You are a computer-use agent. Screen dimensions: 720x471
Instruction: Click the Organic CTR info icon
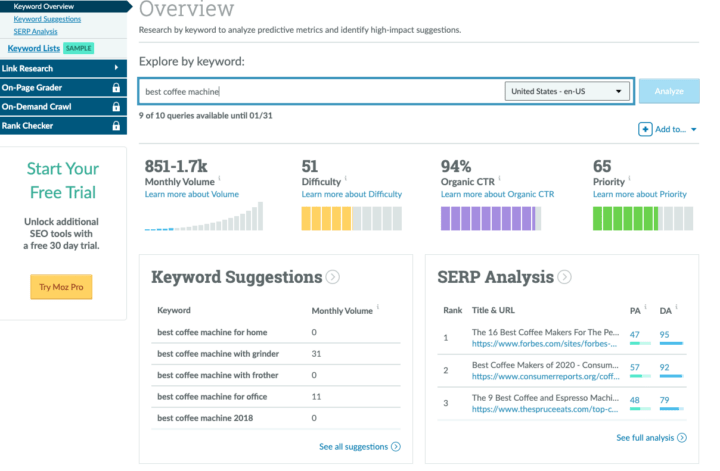tap(500, 178)
